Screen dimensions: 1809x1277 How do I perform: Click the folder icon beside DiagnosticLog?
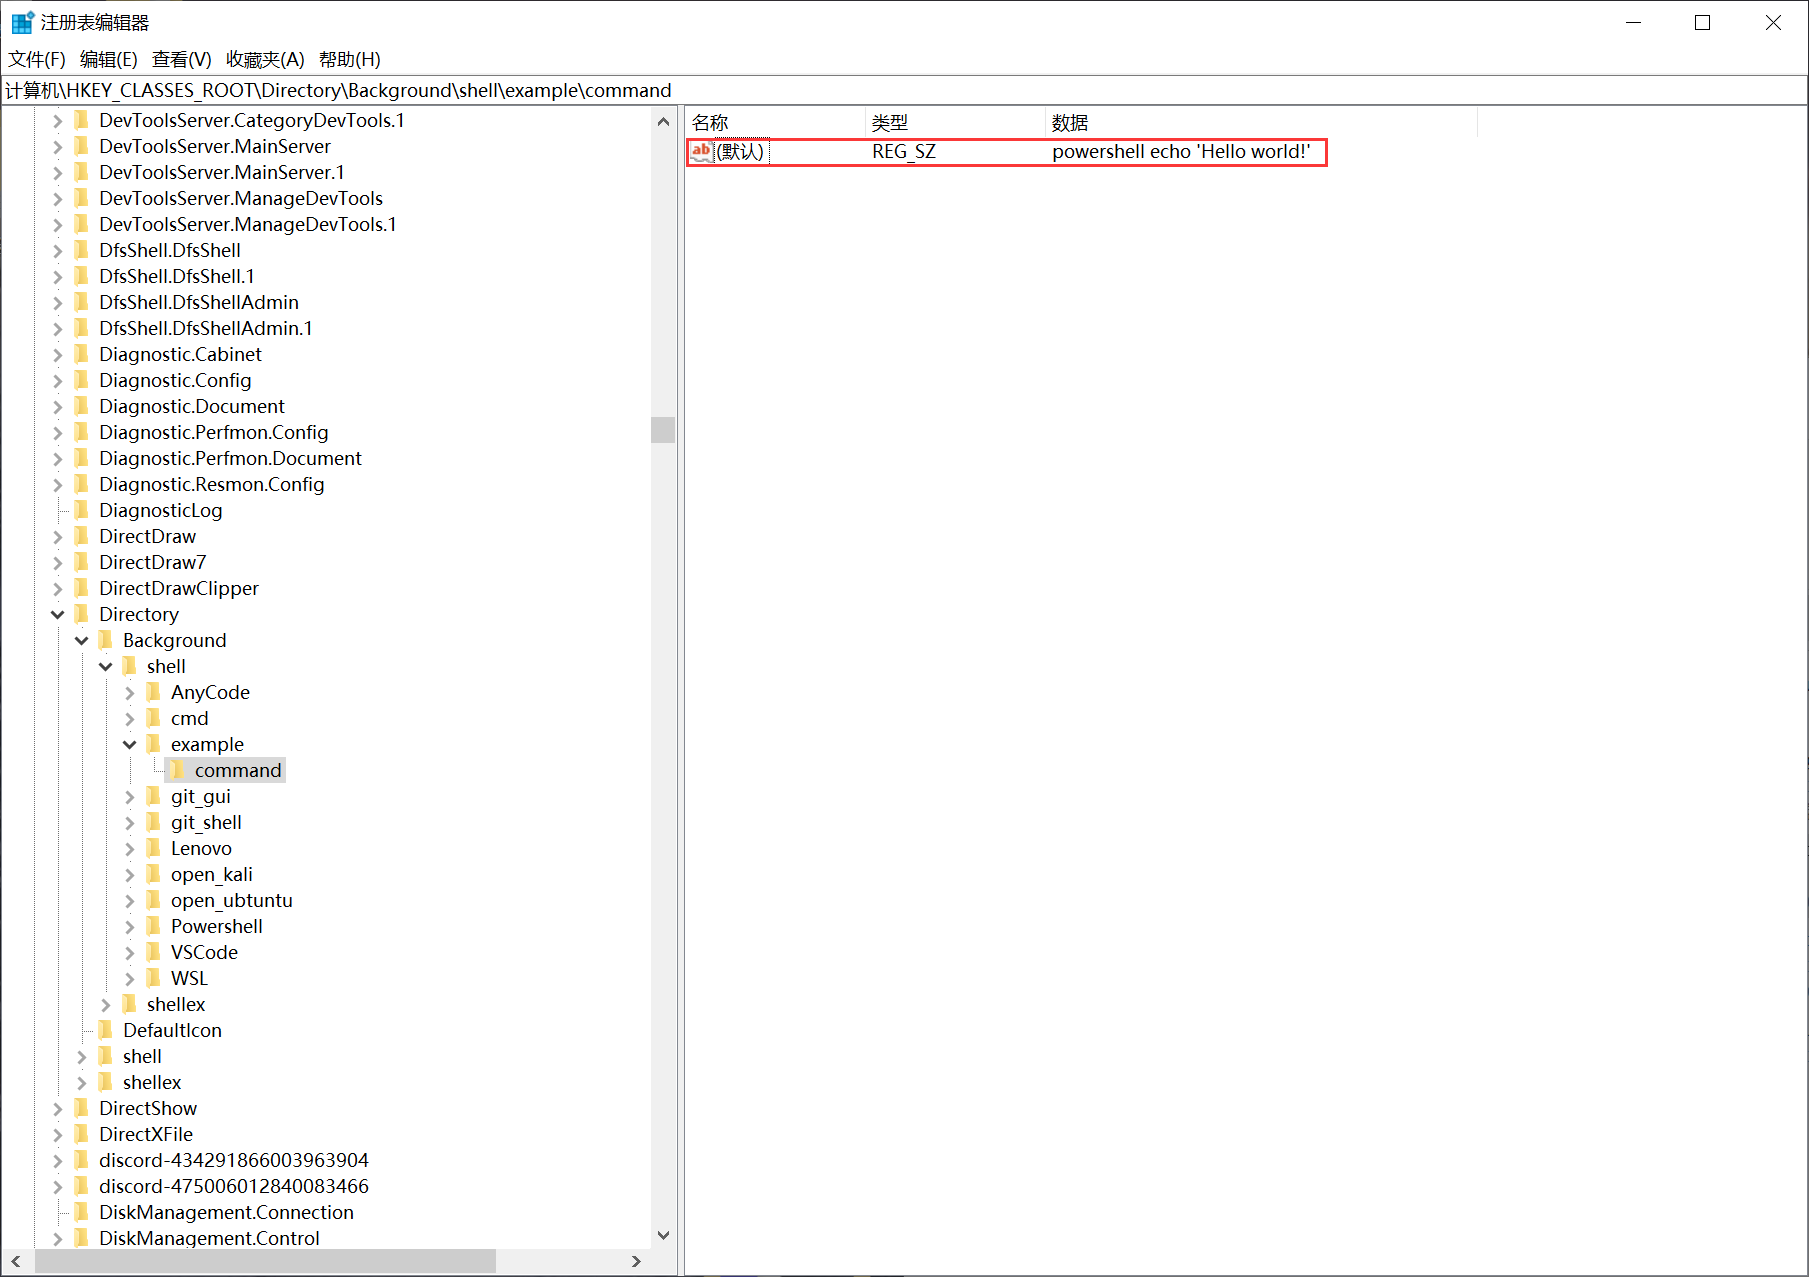(82, 510)
